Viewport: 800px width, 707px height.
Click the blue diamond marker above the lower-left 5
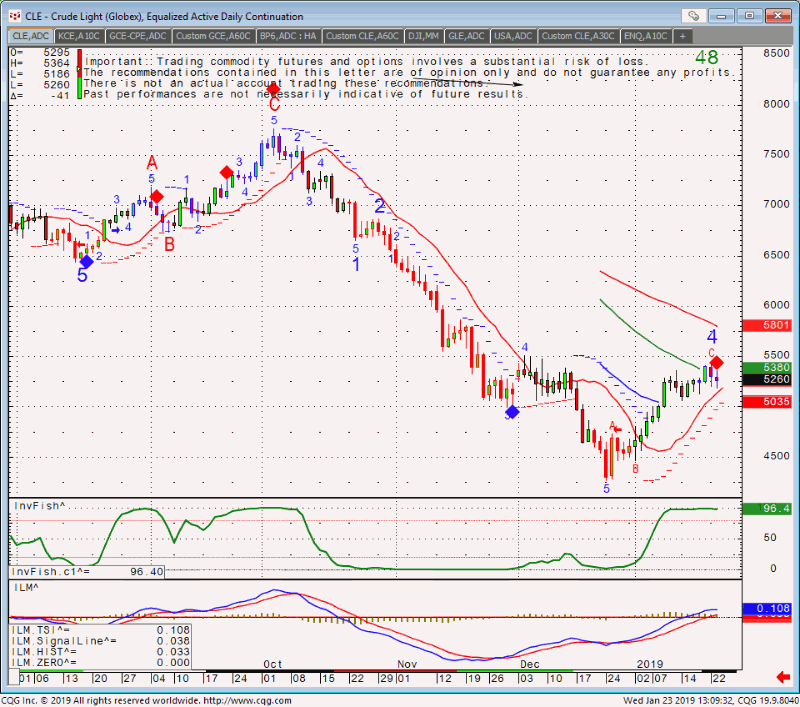click(x=86, y=261)
